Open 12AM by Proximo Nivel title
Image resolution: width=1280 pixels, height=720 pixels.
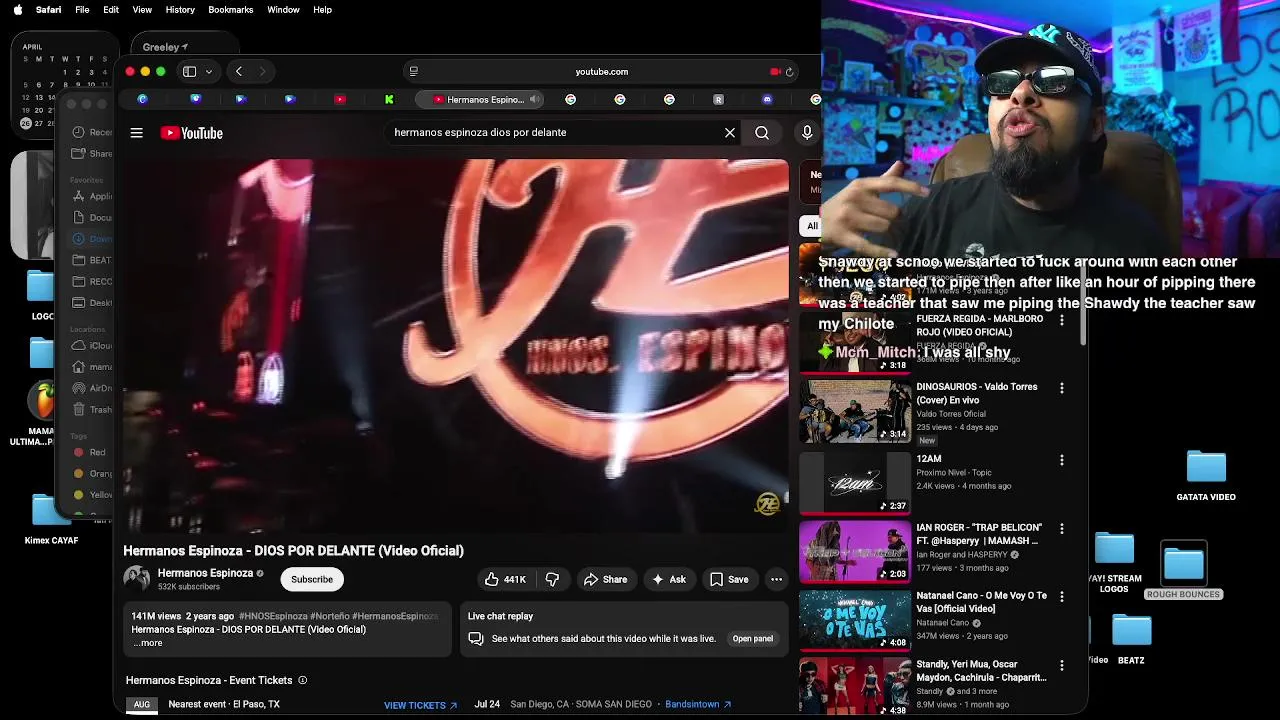[x=929, y=459]
